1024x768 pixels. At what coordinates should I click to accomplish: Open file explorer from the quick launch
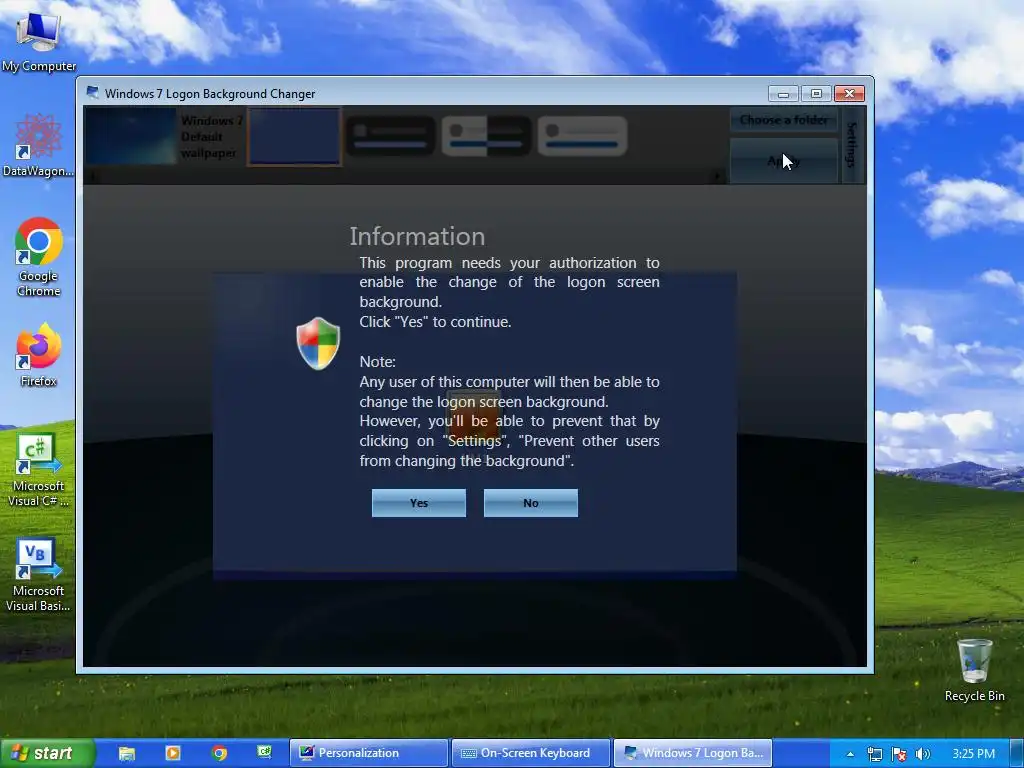pos(127,754)
